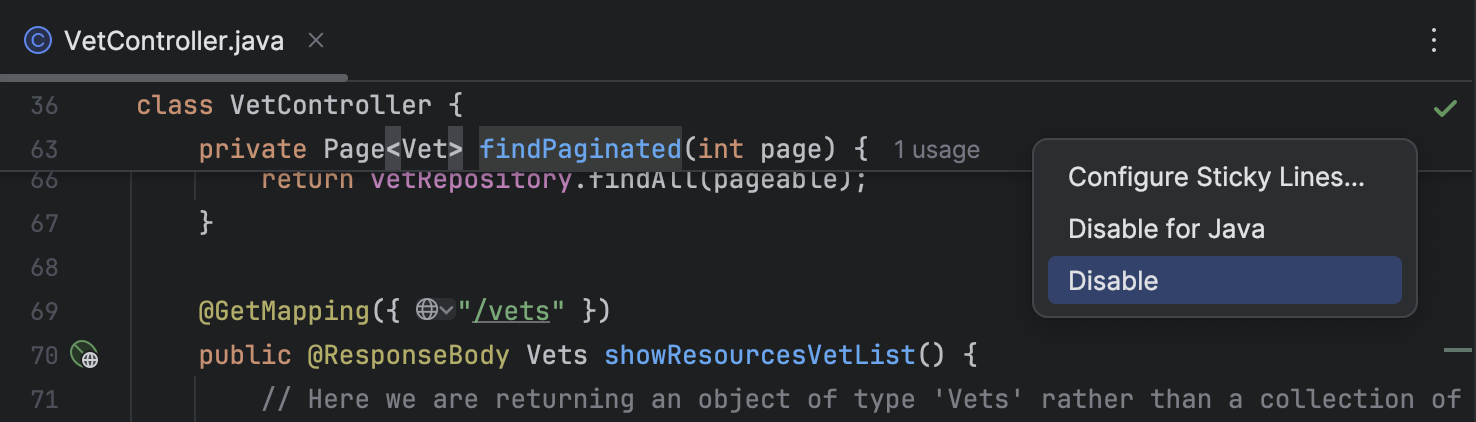Click the @GetMapping annotation text
The height and width of the screenshot is (422, 1476).
pyautogui.click(x=284, y=311)
